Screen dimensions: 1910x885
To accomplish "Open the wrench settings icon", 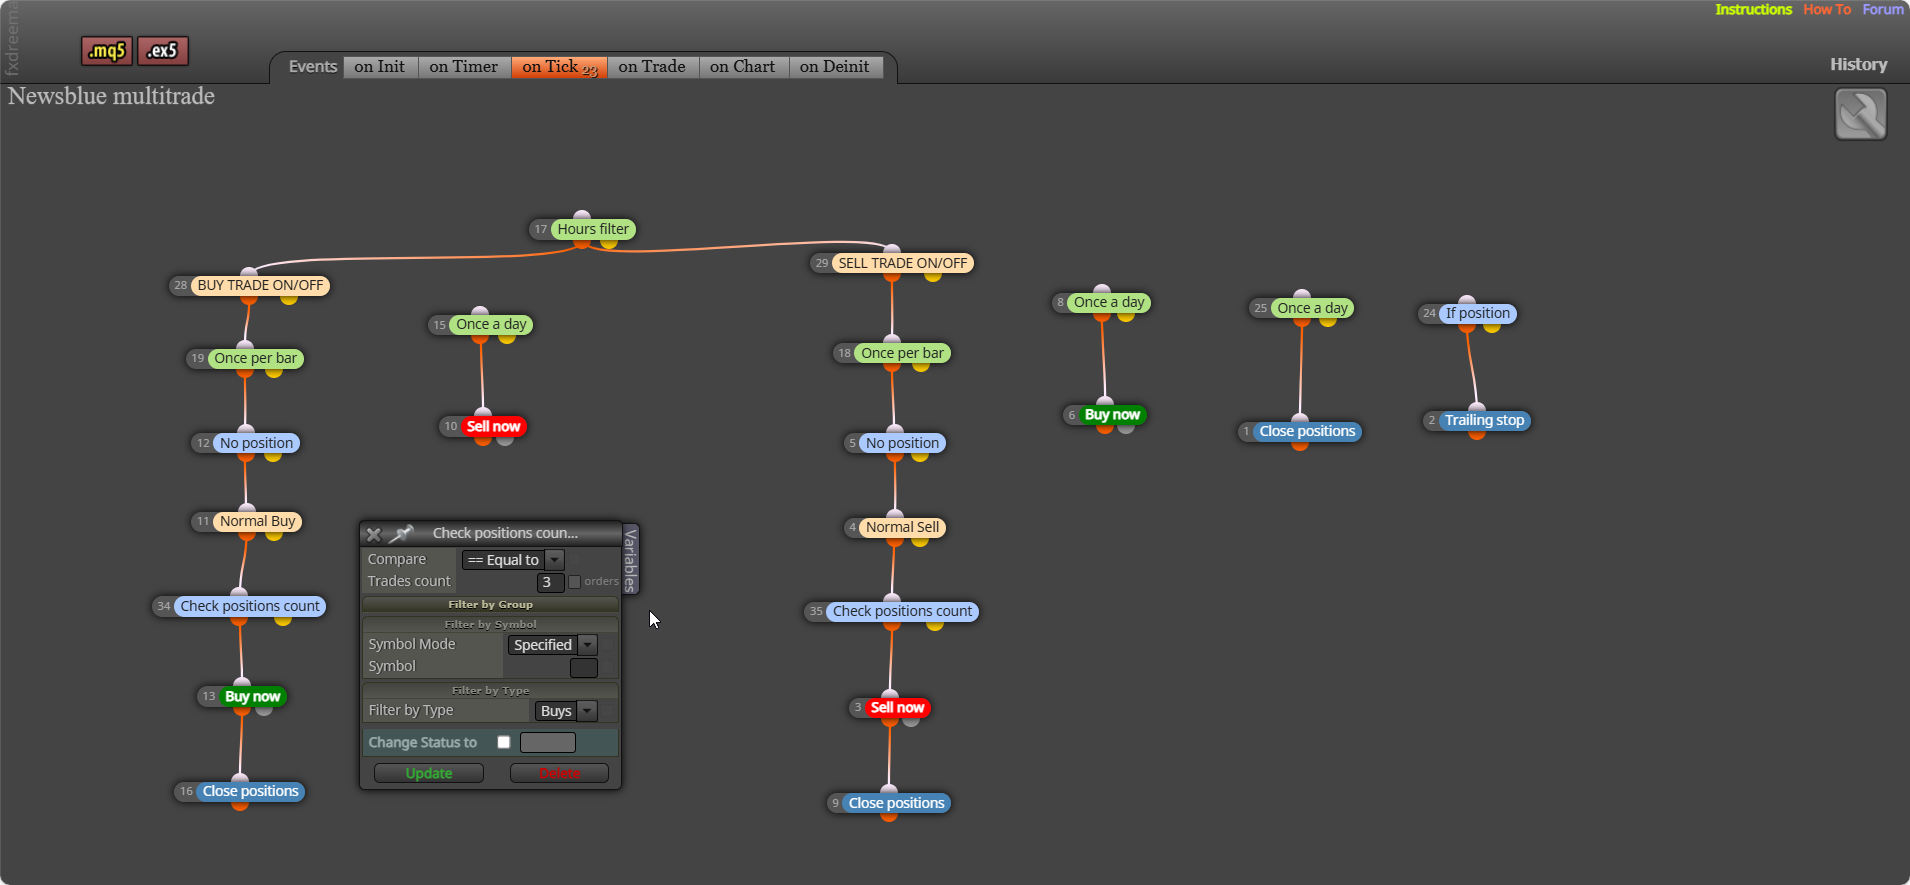I will pyautogui.click(x=1861, y=115).
